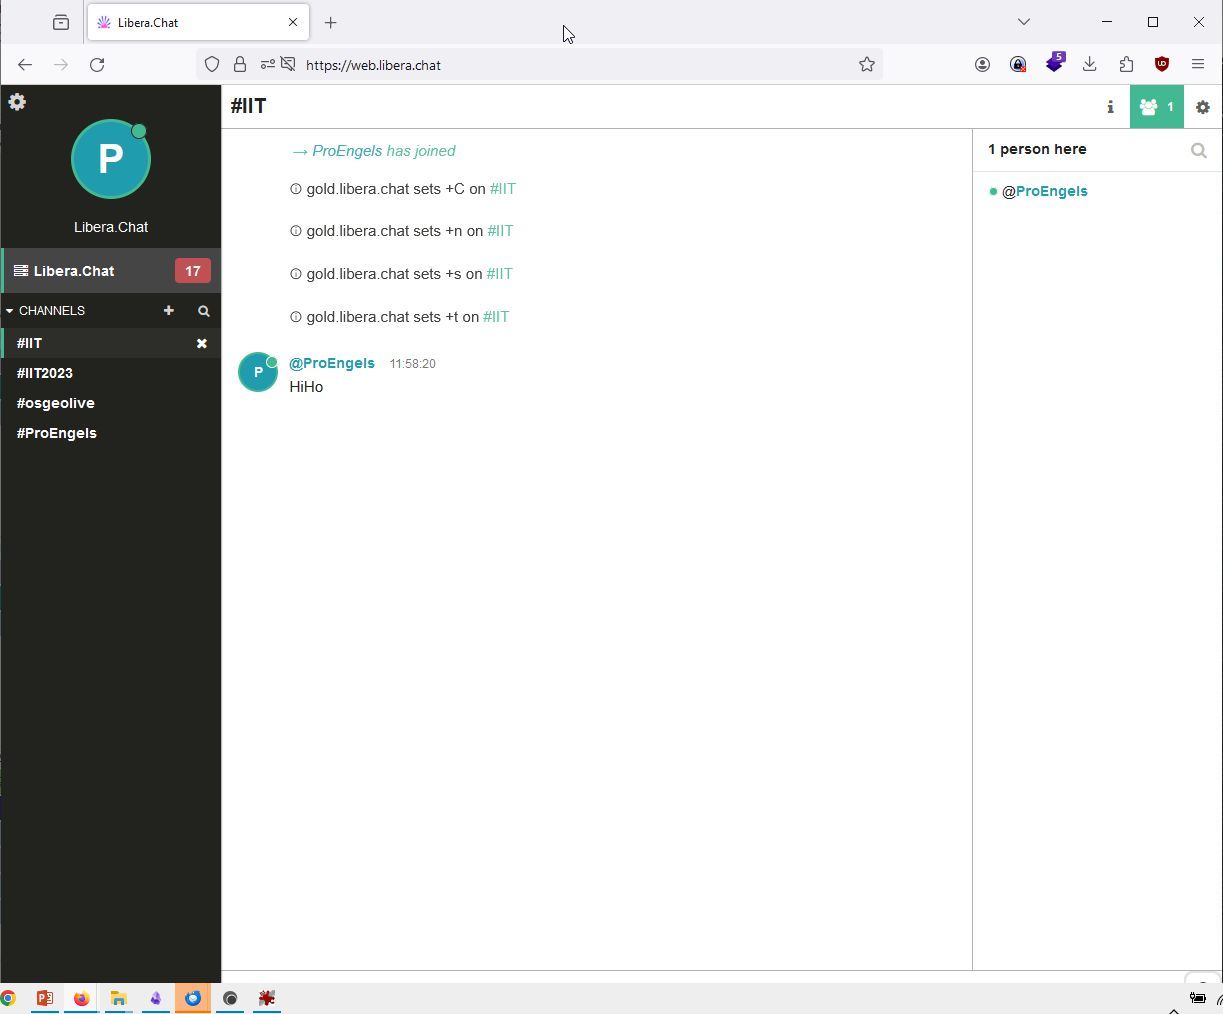
Task: Open the #IIT link in +C message
Action: 503,189
